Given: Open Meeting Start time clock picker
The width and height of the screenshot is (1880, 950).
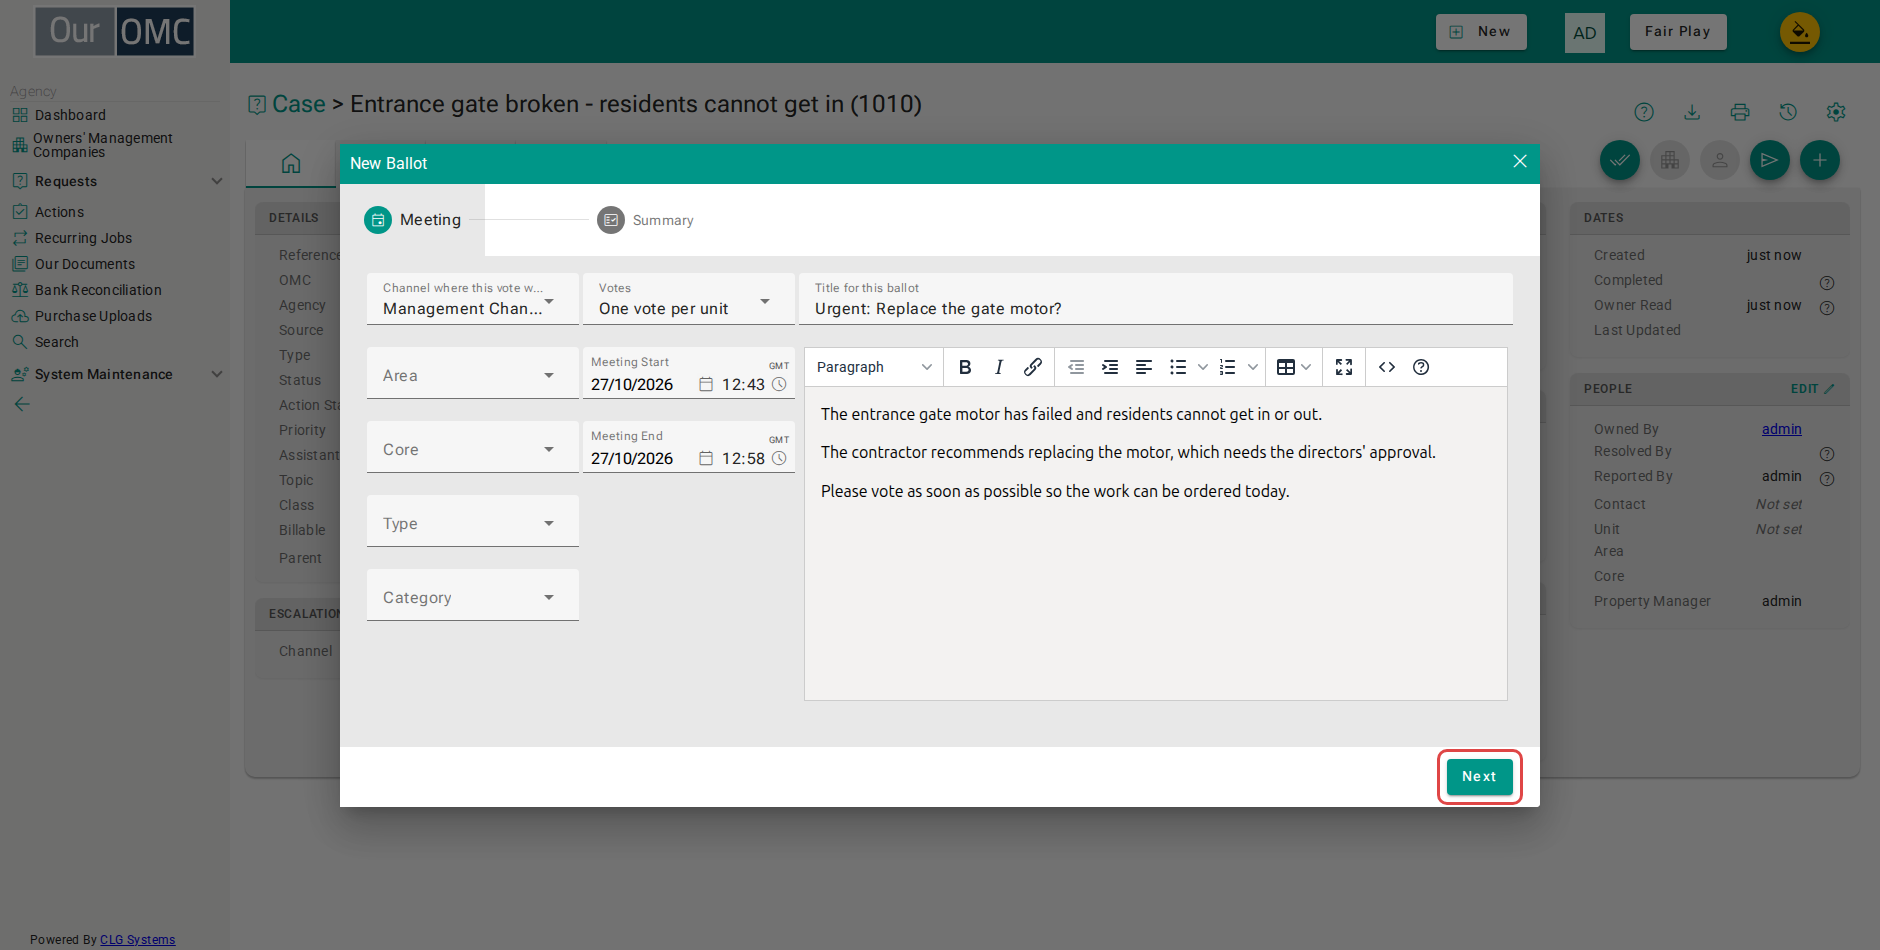Looking at the screenshot, I should point(780,384).
